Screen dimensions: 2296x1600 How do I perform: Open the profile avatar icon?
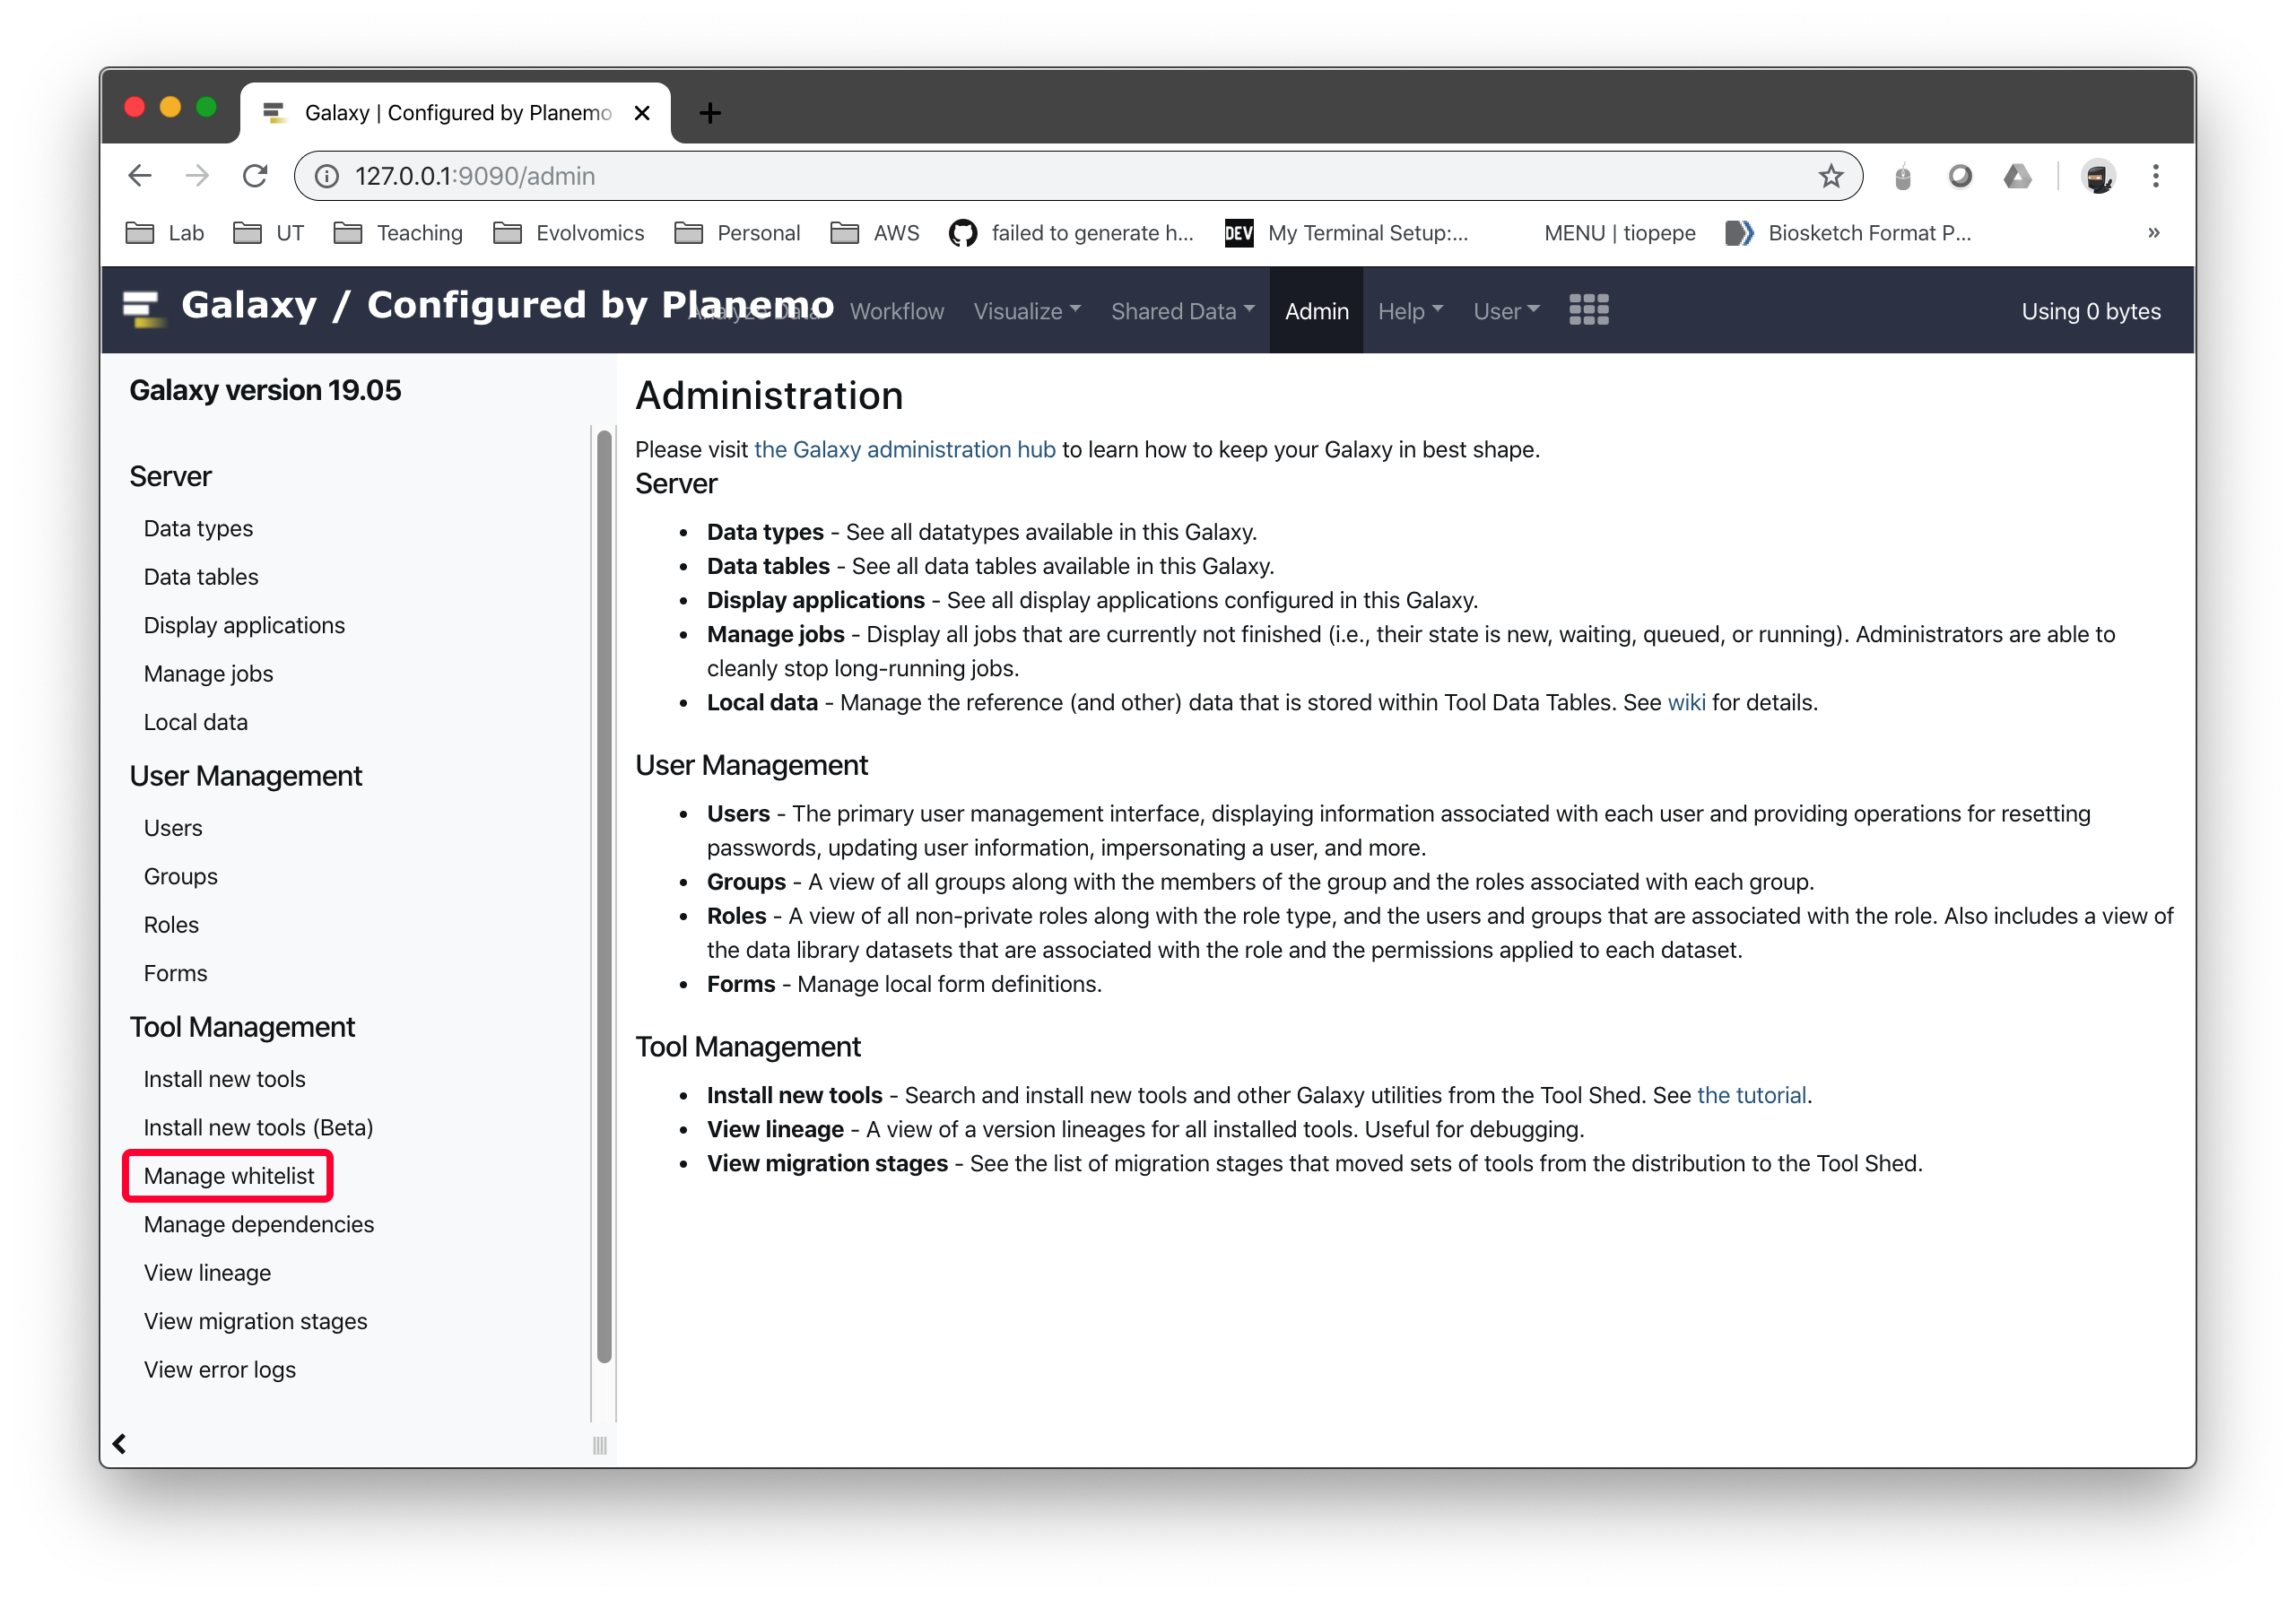2097,176
